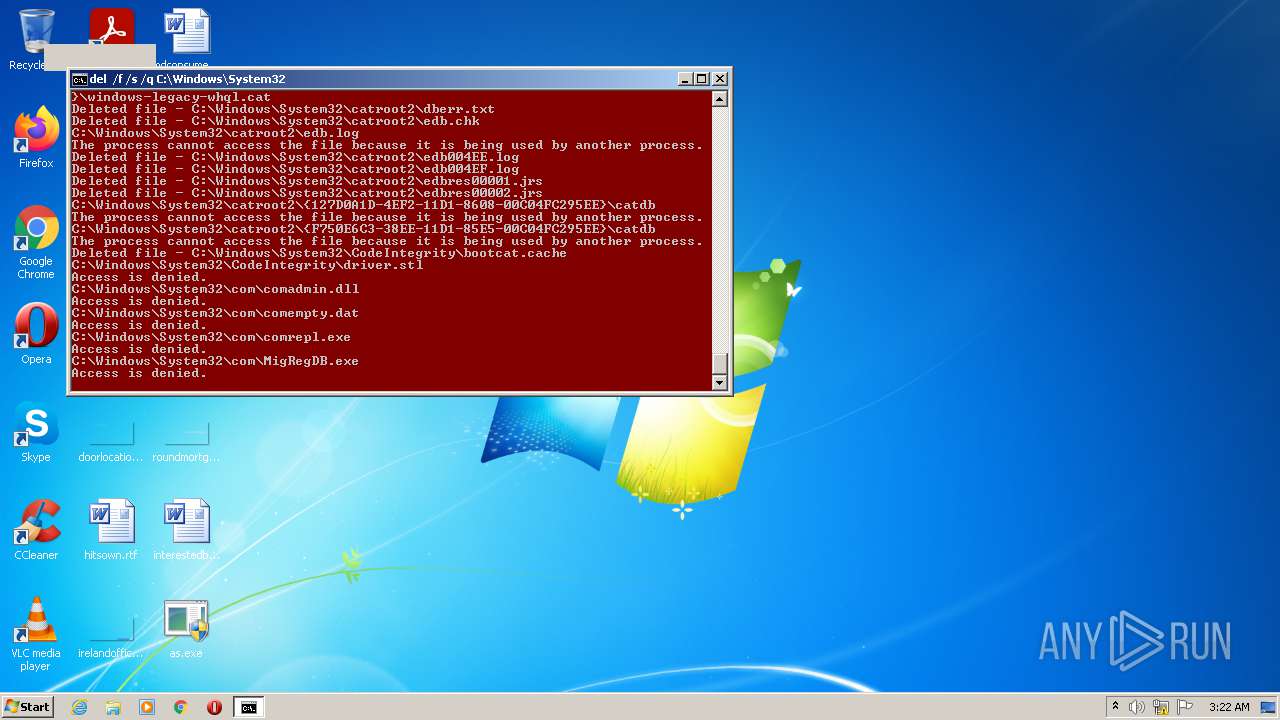Open the Word document icon at top
1280x720 pixels.
[x=186, y=32]
